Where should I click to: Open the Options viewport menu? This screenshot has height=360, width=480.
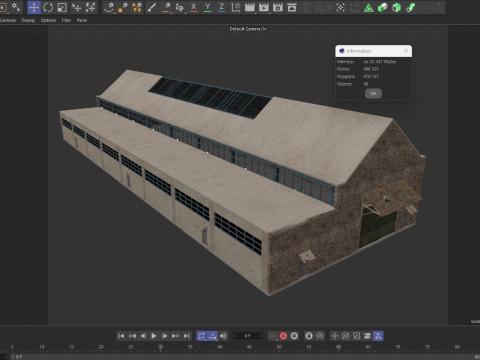pyautogui.click(x=48, y=20)
